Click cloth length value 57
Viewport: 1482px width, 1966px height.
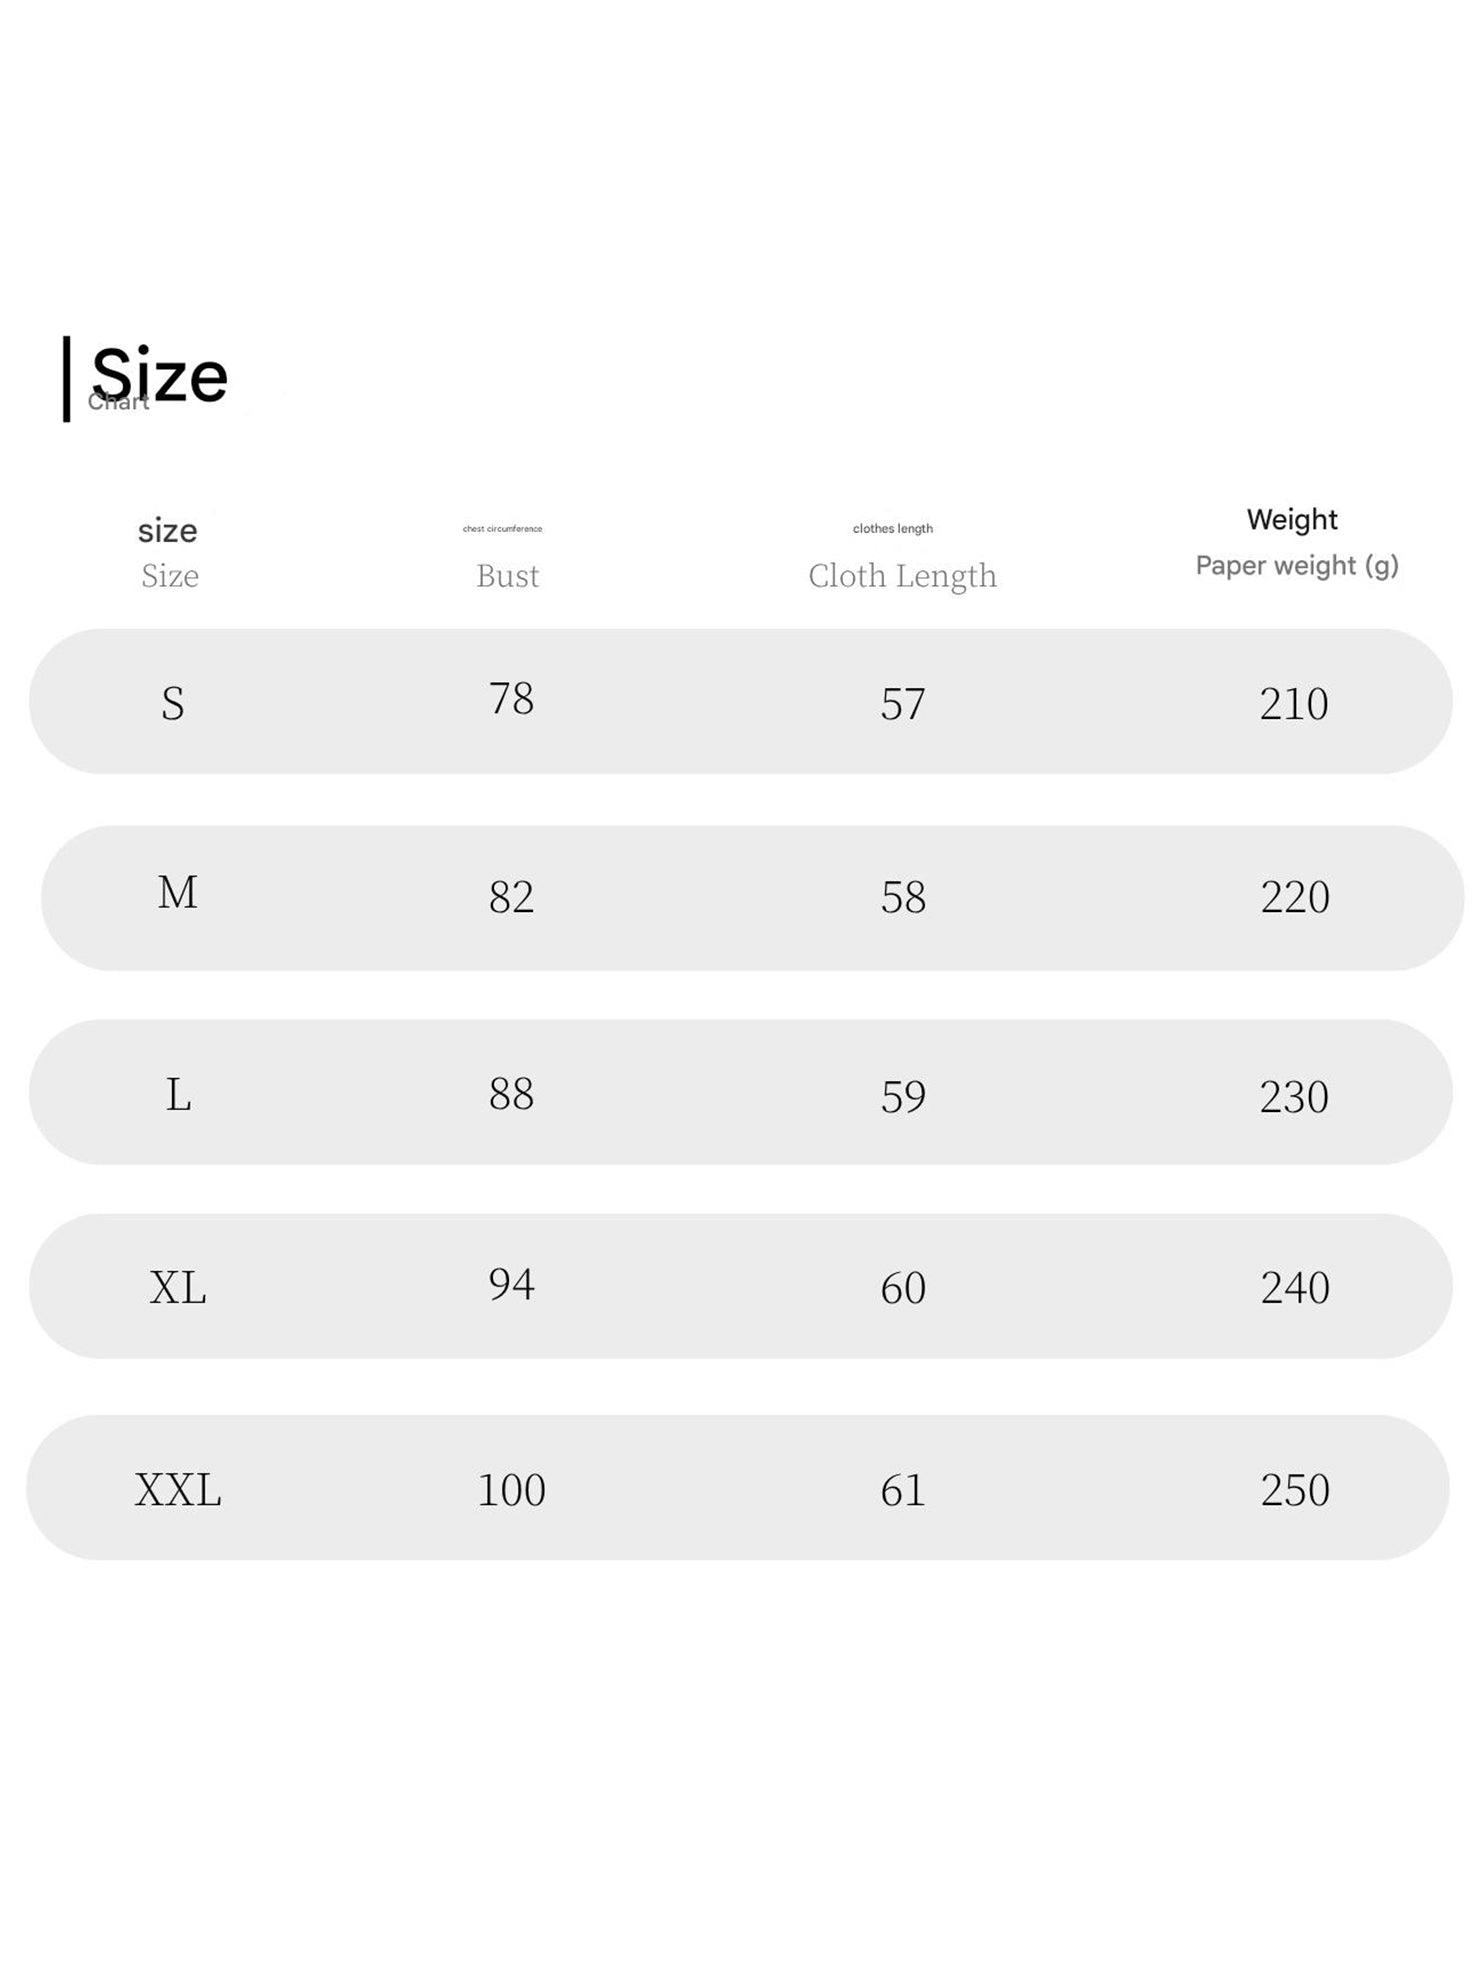(x=903, y=704)
